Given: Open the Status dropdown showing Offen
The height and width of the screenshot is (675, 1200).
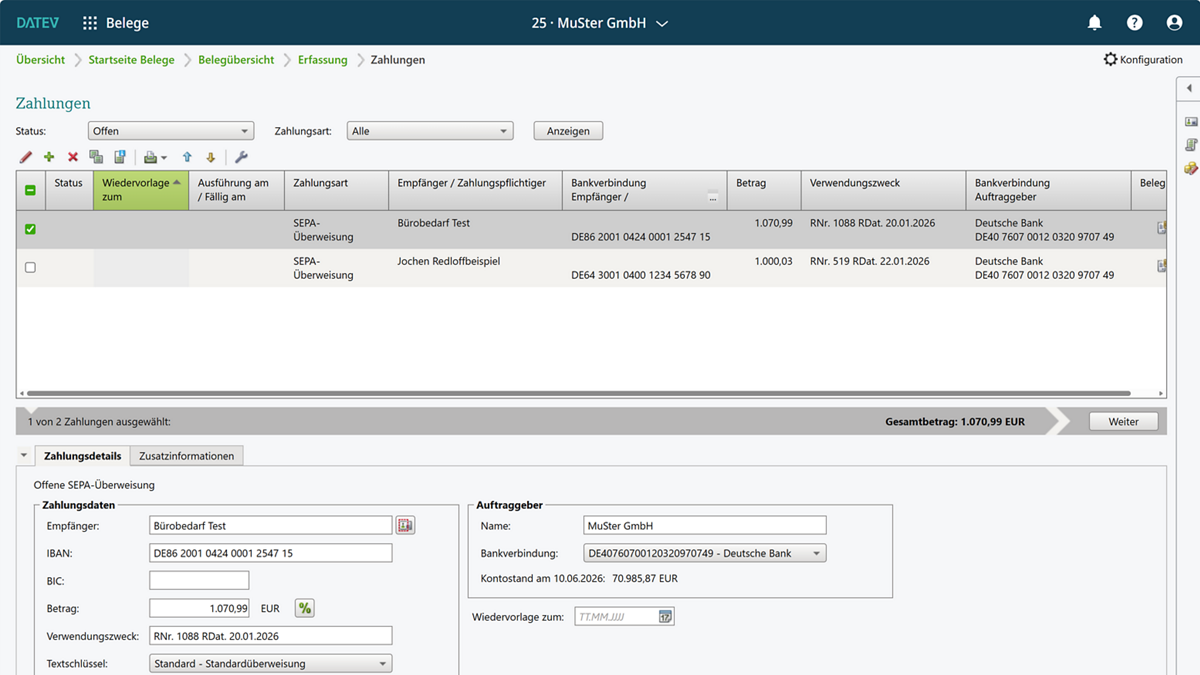Looking at the screenshot, I should (171, 131).
